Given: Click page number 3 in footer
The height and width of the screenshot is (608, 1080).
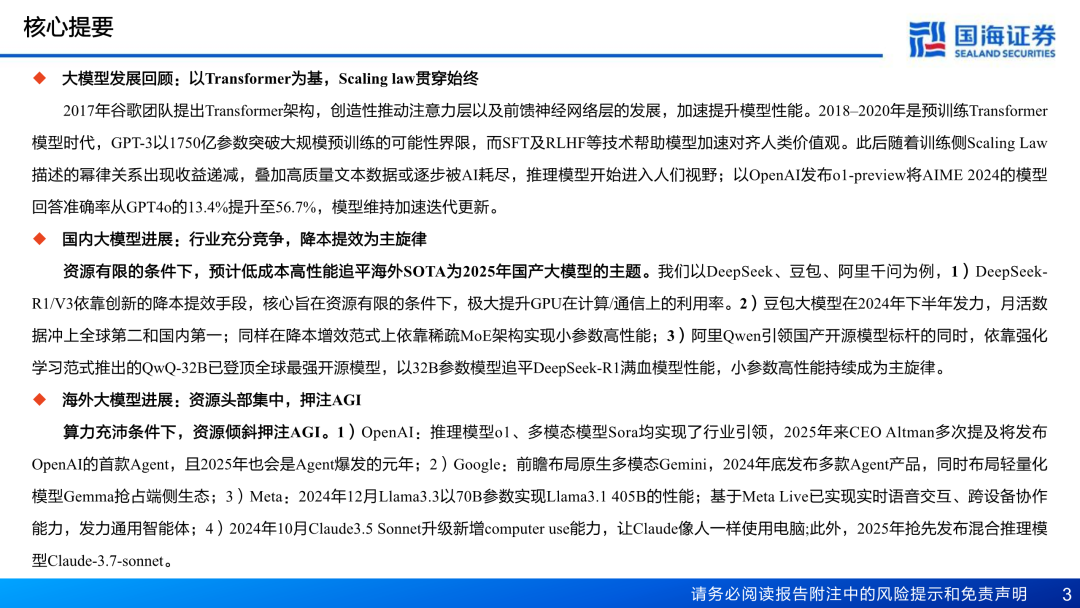Looking at the screenshot, I should click(1066, 594).
